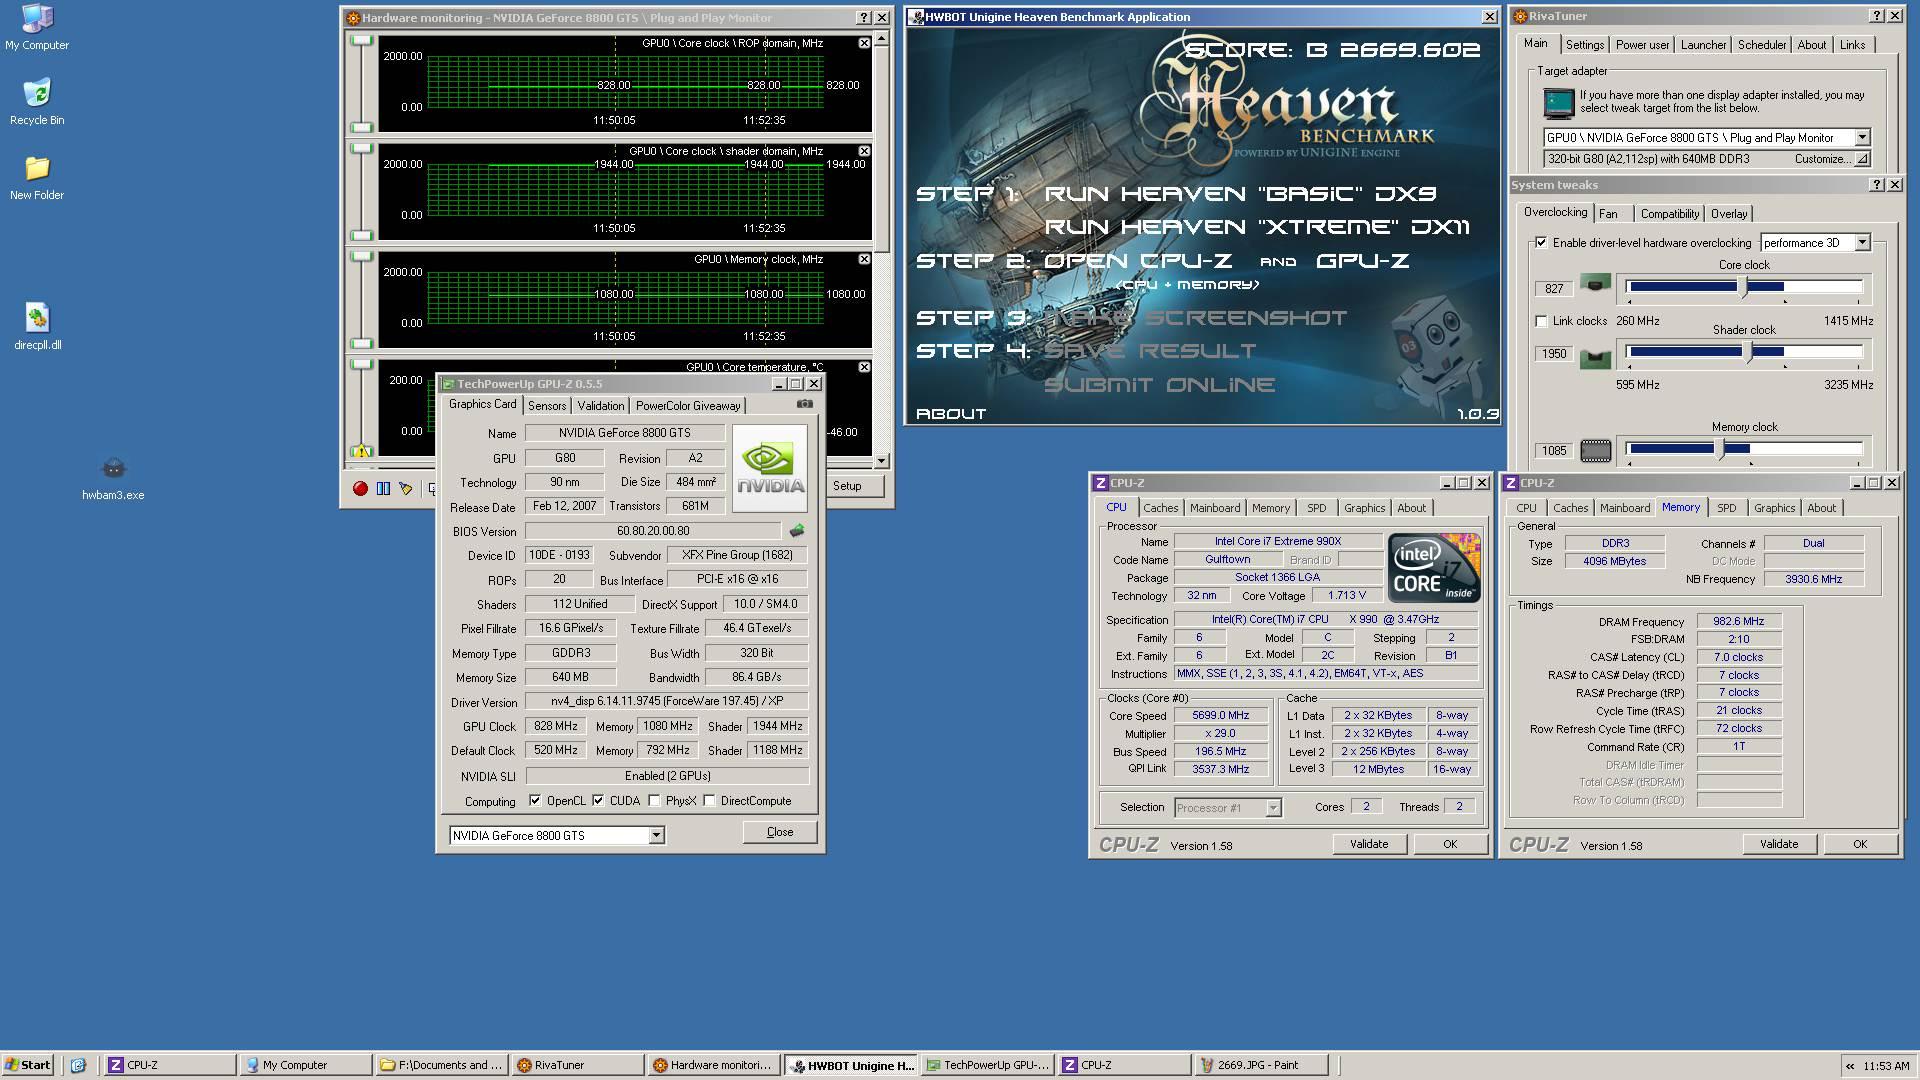Enable the Link clocks checkbox

tap(1541, 321)
